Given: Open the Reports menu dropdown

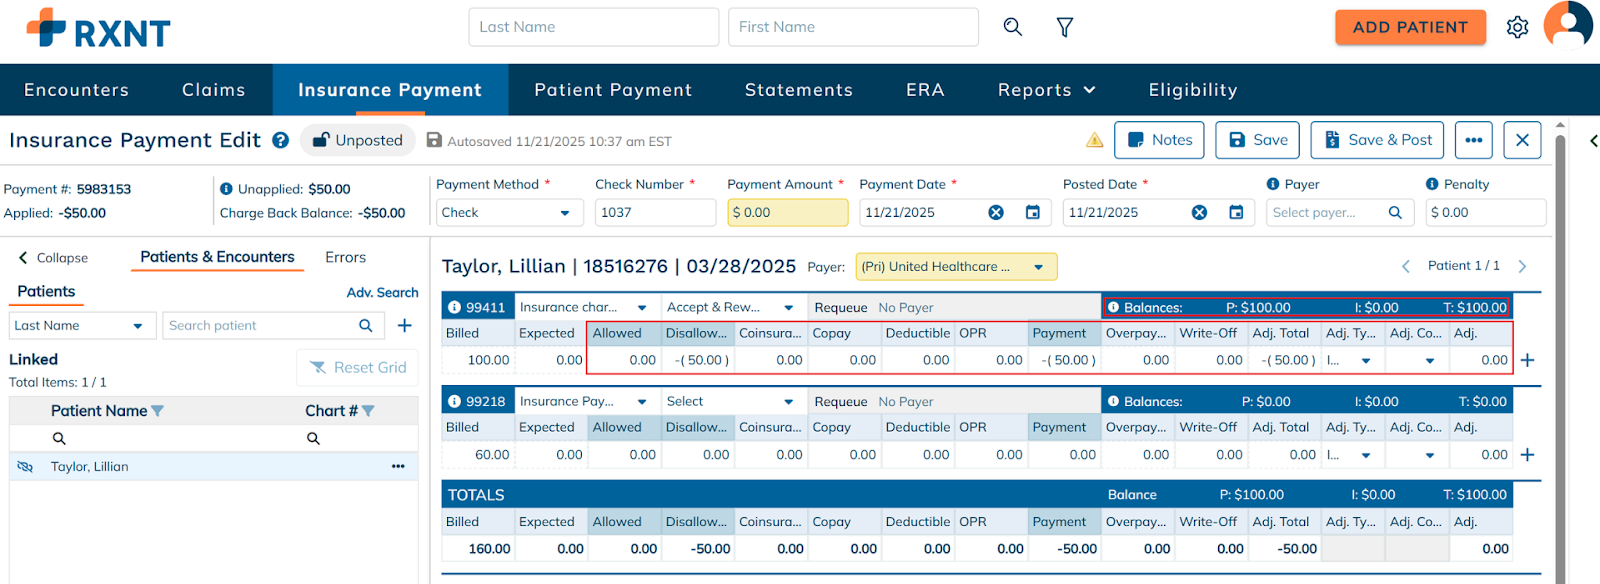Looking at the screenshot, I should point(1046,90).
